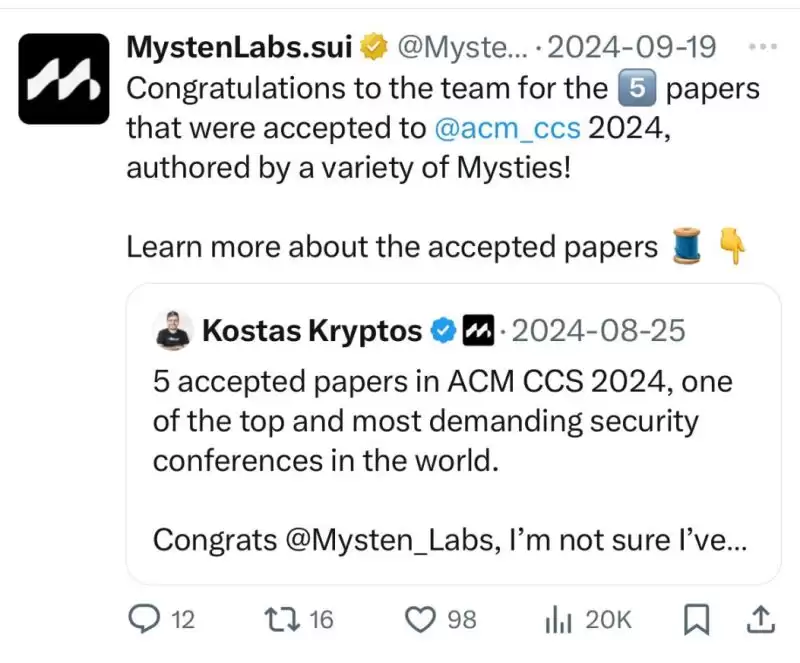Bookmark the tweet
Screen dimensions: 800x663
[698, 620]
